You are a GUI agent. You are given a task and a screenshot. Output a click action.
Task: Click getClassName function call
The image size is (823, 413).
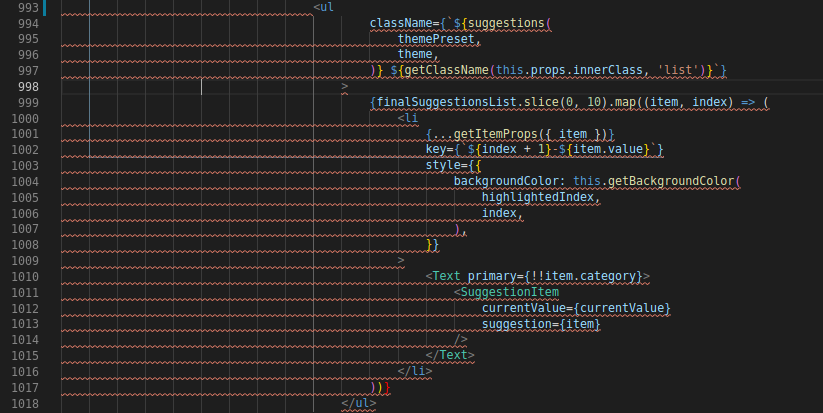tap(447, 70)
